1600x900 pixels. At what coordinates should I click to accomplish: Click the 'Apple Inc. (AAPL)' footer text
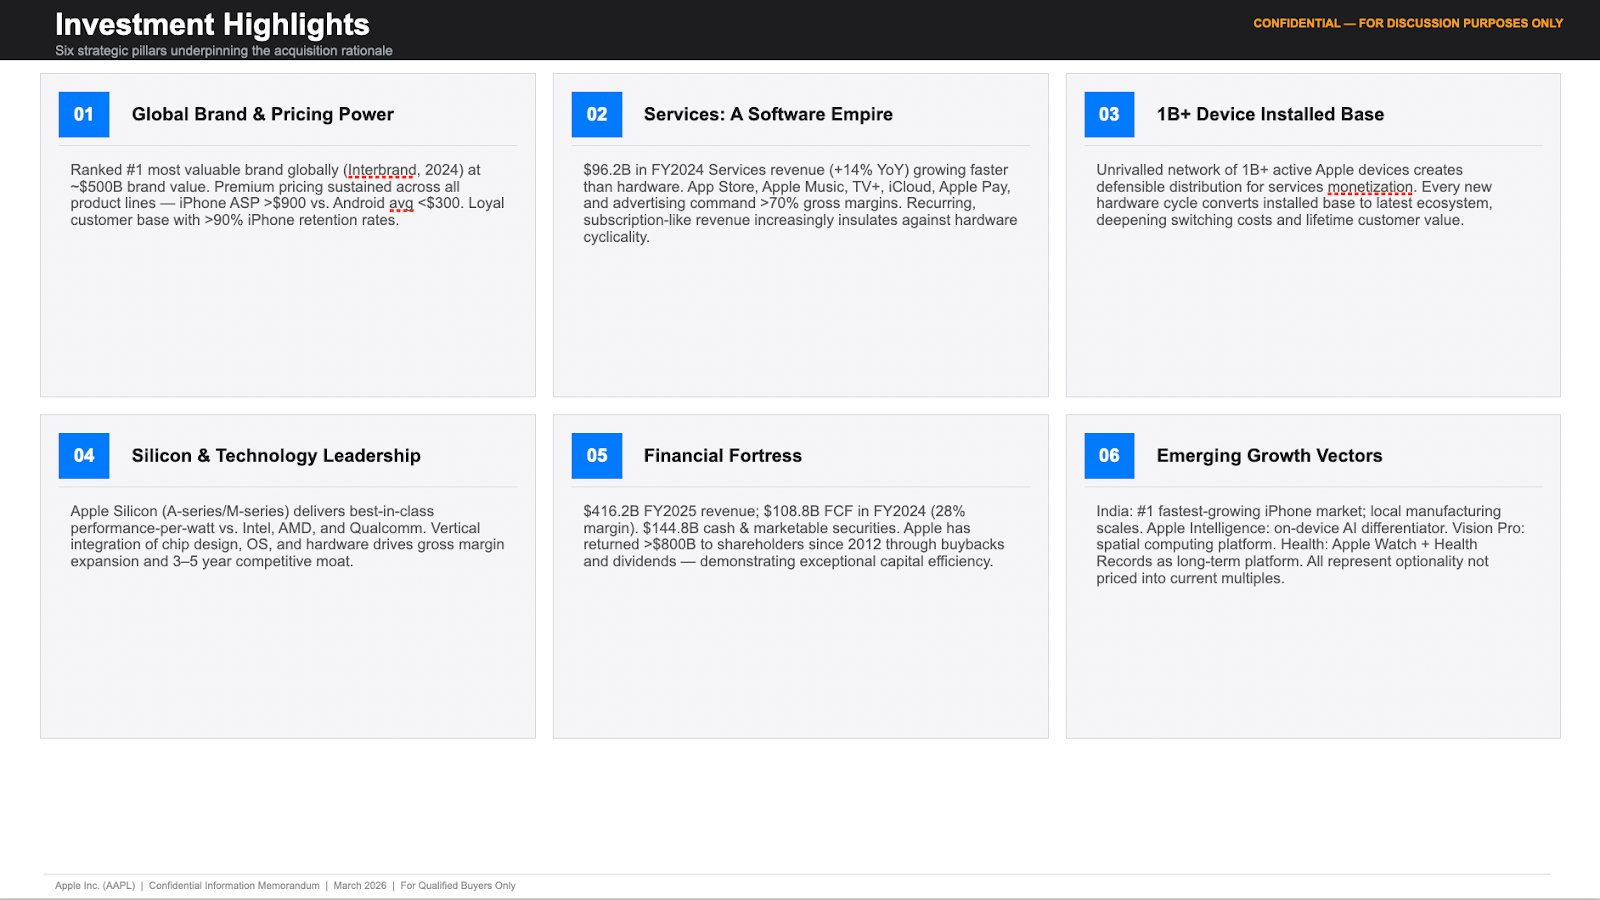click(95, 886)
